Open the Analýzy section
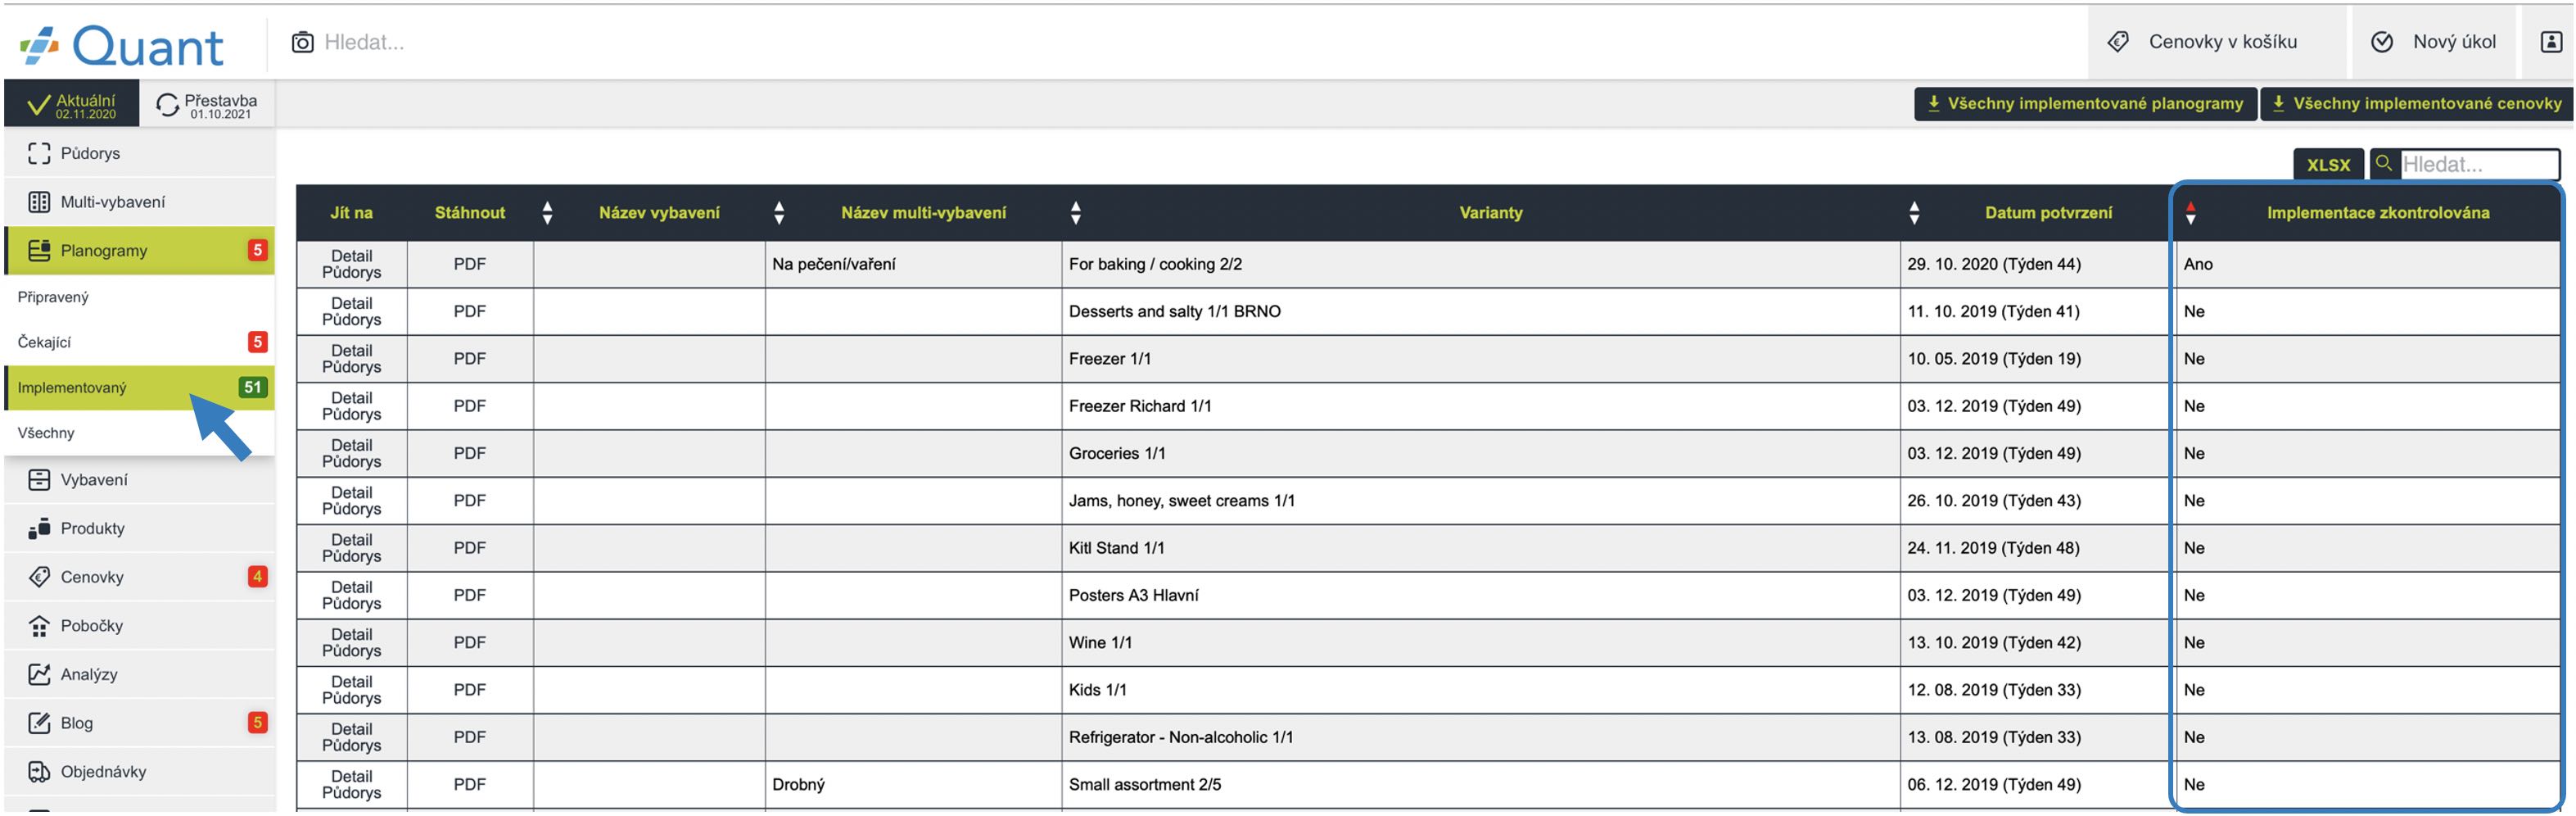2576x816 pixels. pyautogui.click(x=88, y=675)
